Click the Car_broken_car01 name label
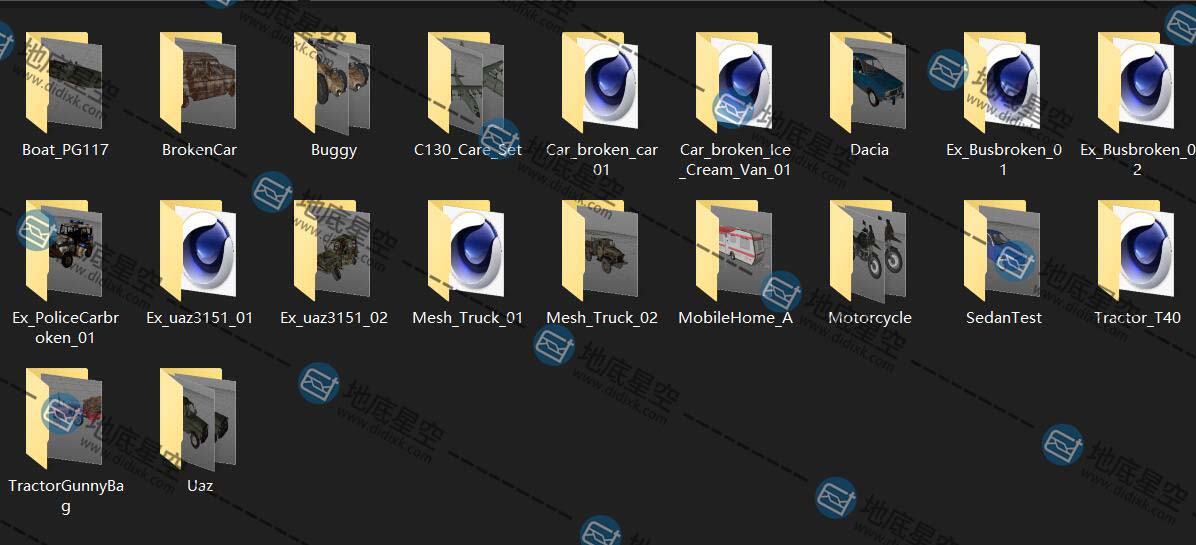 pos(602,160)
